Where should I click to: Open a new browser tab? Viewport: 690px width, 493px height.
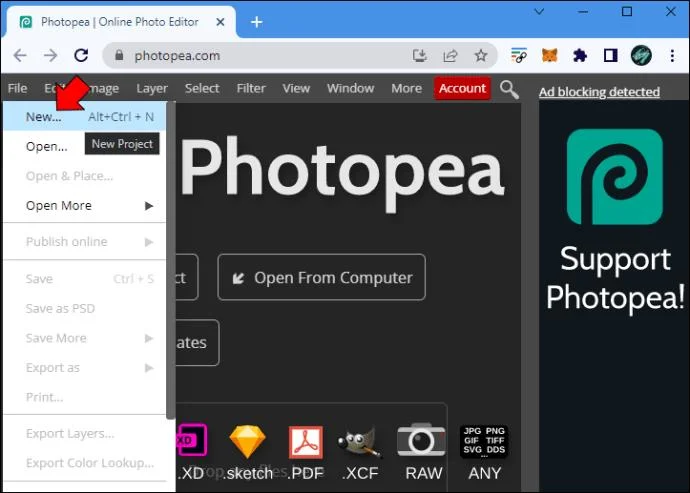(257, 22)
